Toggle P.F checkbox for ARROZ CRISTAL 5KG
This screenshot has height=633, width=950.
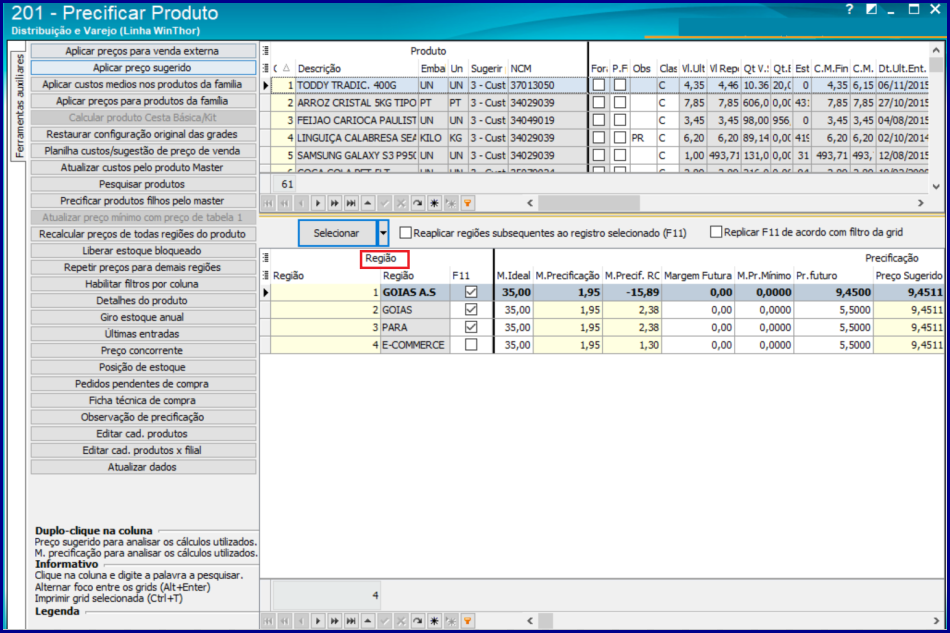click(x=620, y=103)
